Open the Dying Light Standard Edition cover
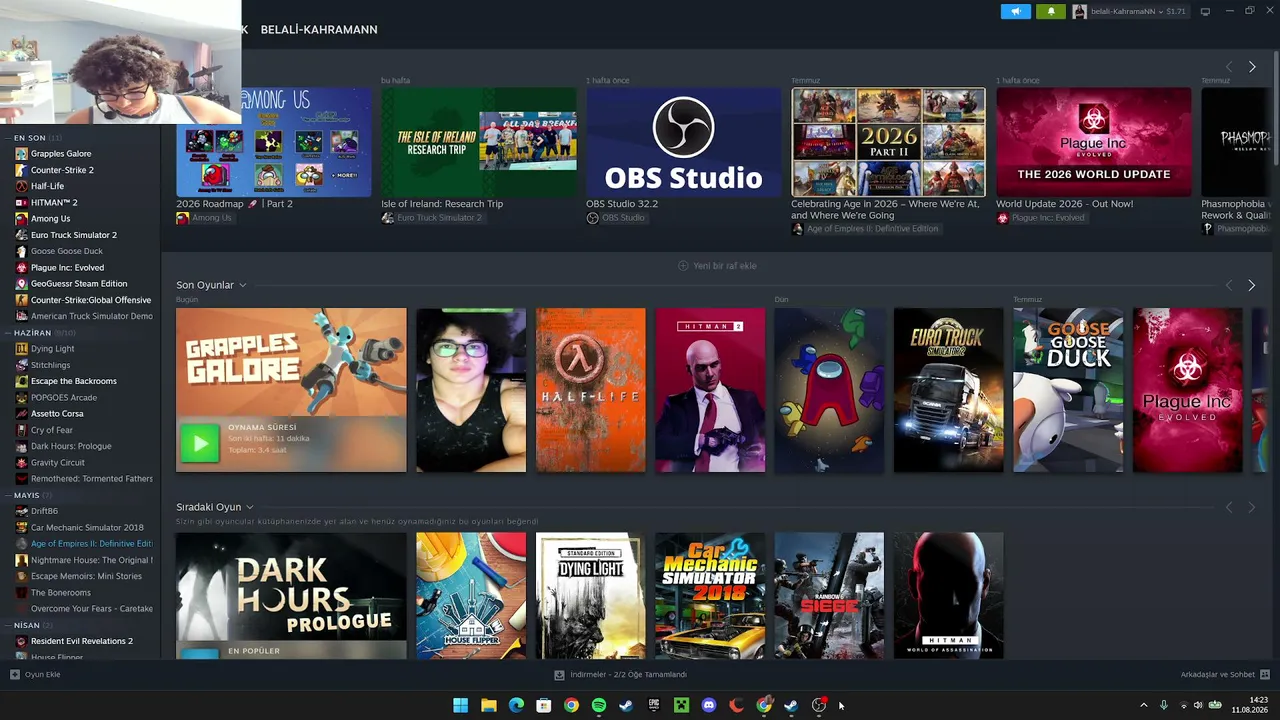Viewport: 1280px width, 720px height. click(591, 596)
